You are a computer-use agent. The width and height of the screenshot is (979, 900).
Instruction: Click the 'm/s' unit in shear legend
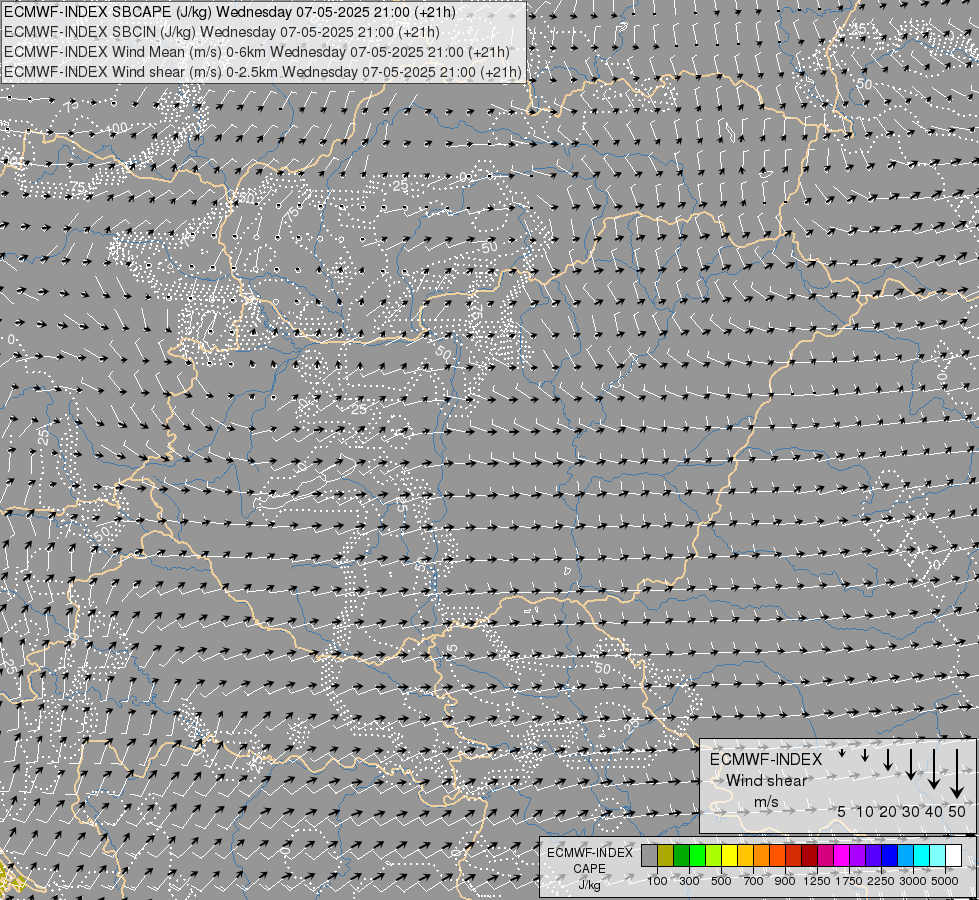click(x=766, y=802)
